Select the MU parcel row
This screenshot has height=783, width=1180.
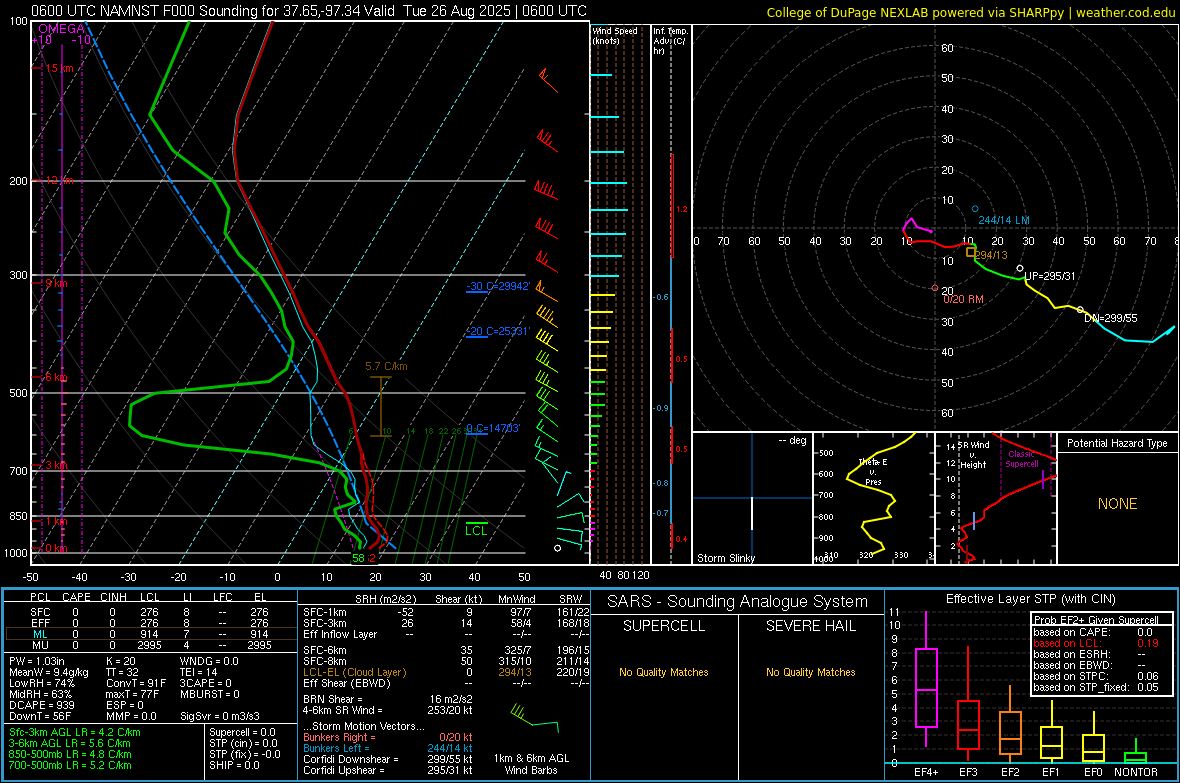tap(151, 645)
